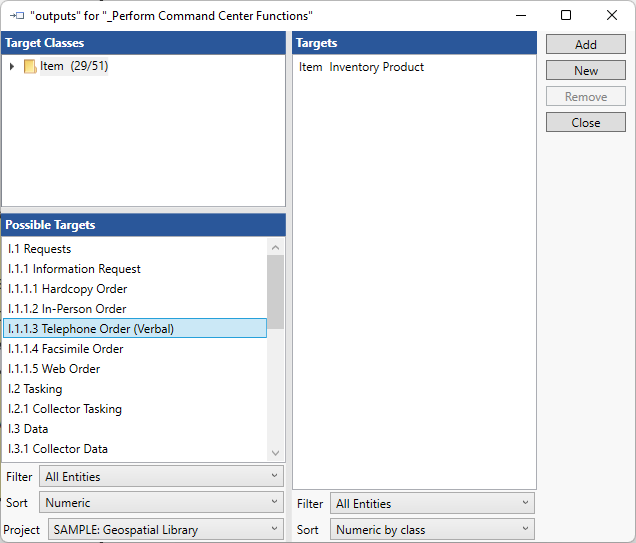This screenshot has height=543, width=636.
Task: Pick 'I.1.1.5 Web Order' in the list
Action: pyautogui.click(x=54, y=369)
